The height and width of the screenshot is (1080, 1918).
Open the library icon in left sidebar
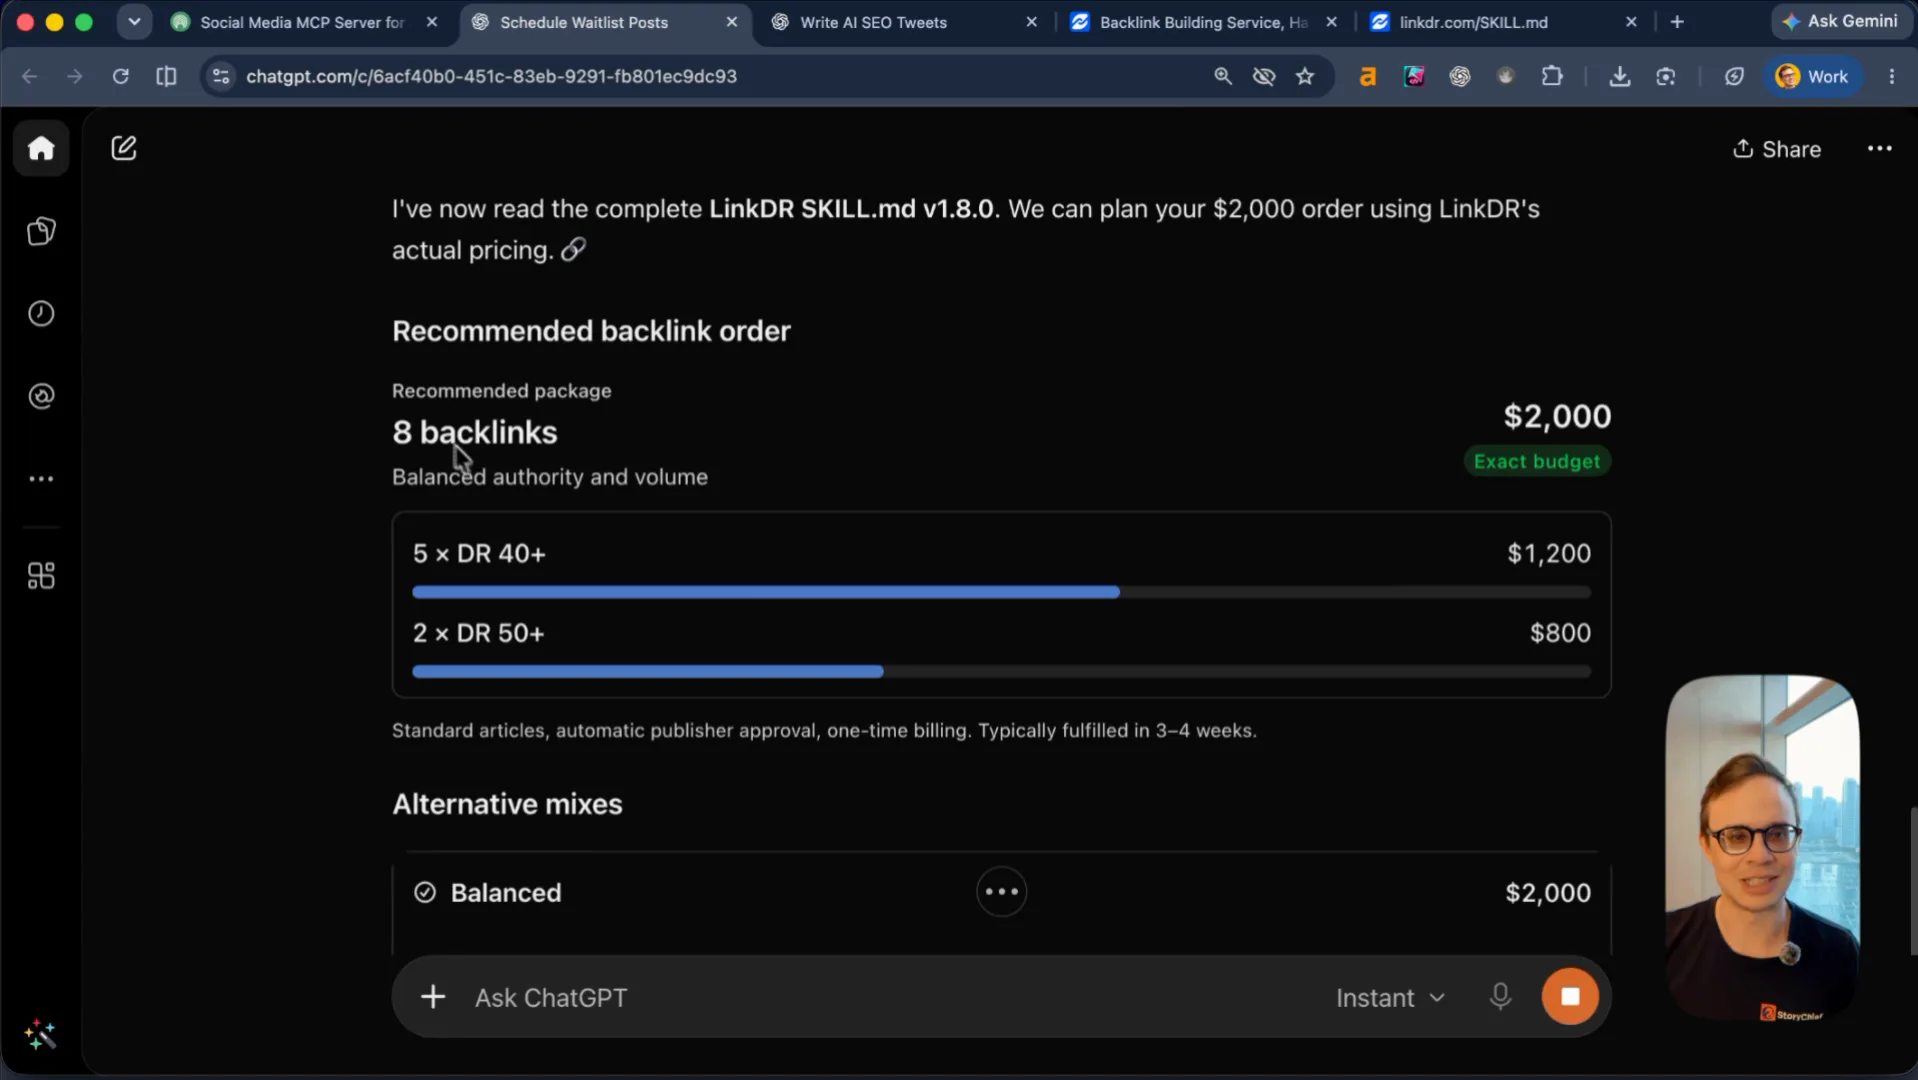pos(41,231)
